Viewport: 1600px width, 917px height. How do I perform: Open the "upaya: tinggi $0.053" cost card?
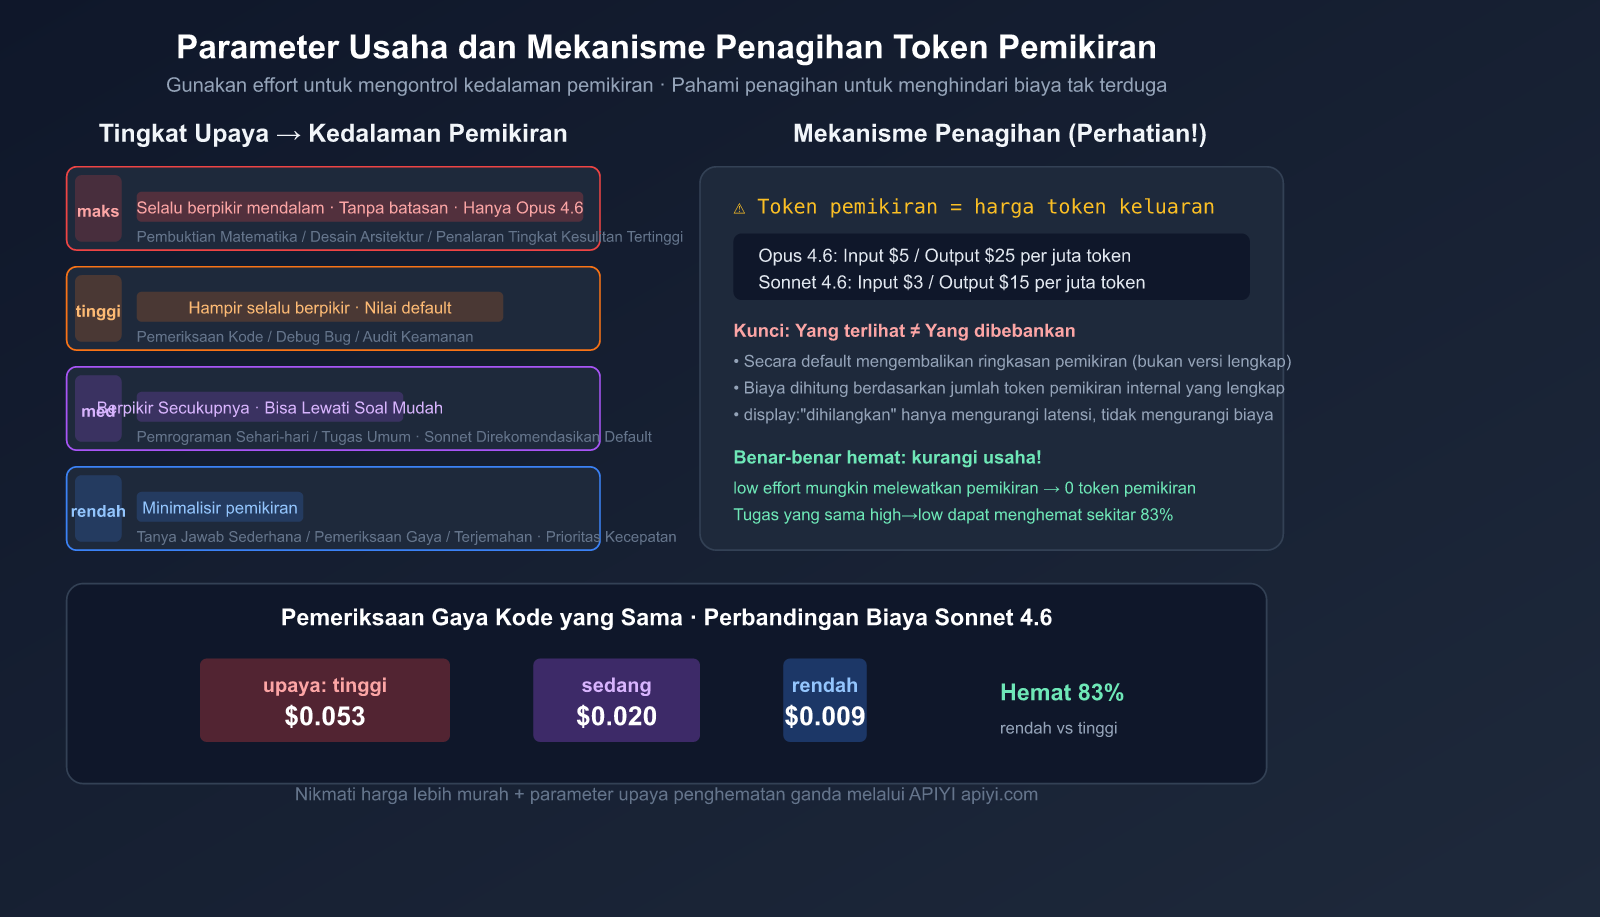[x=324, y=700]
